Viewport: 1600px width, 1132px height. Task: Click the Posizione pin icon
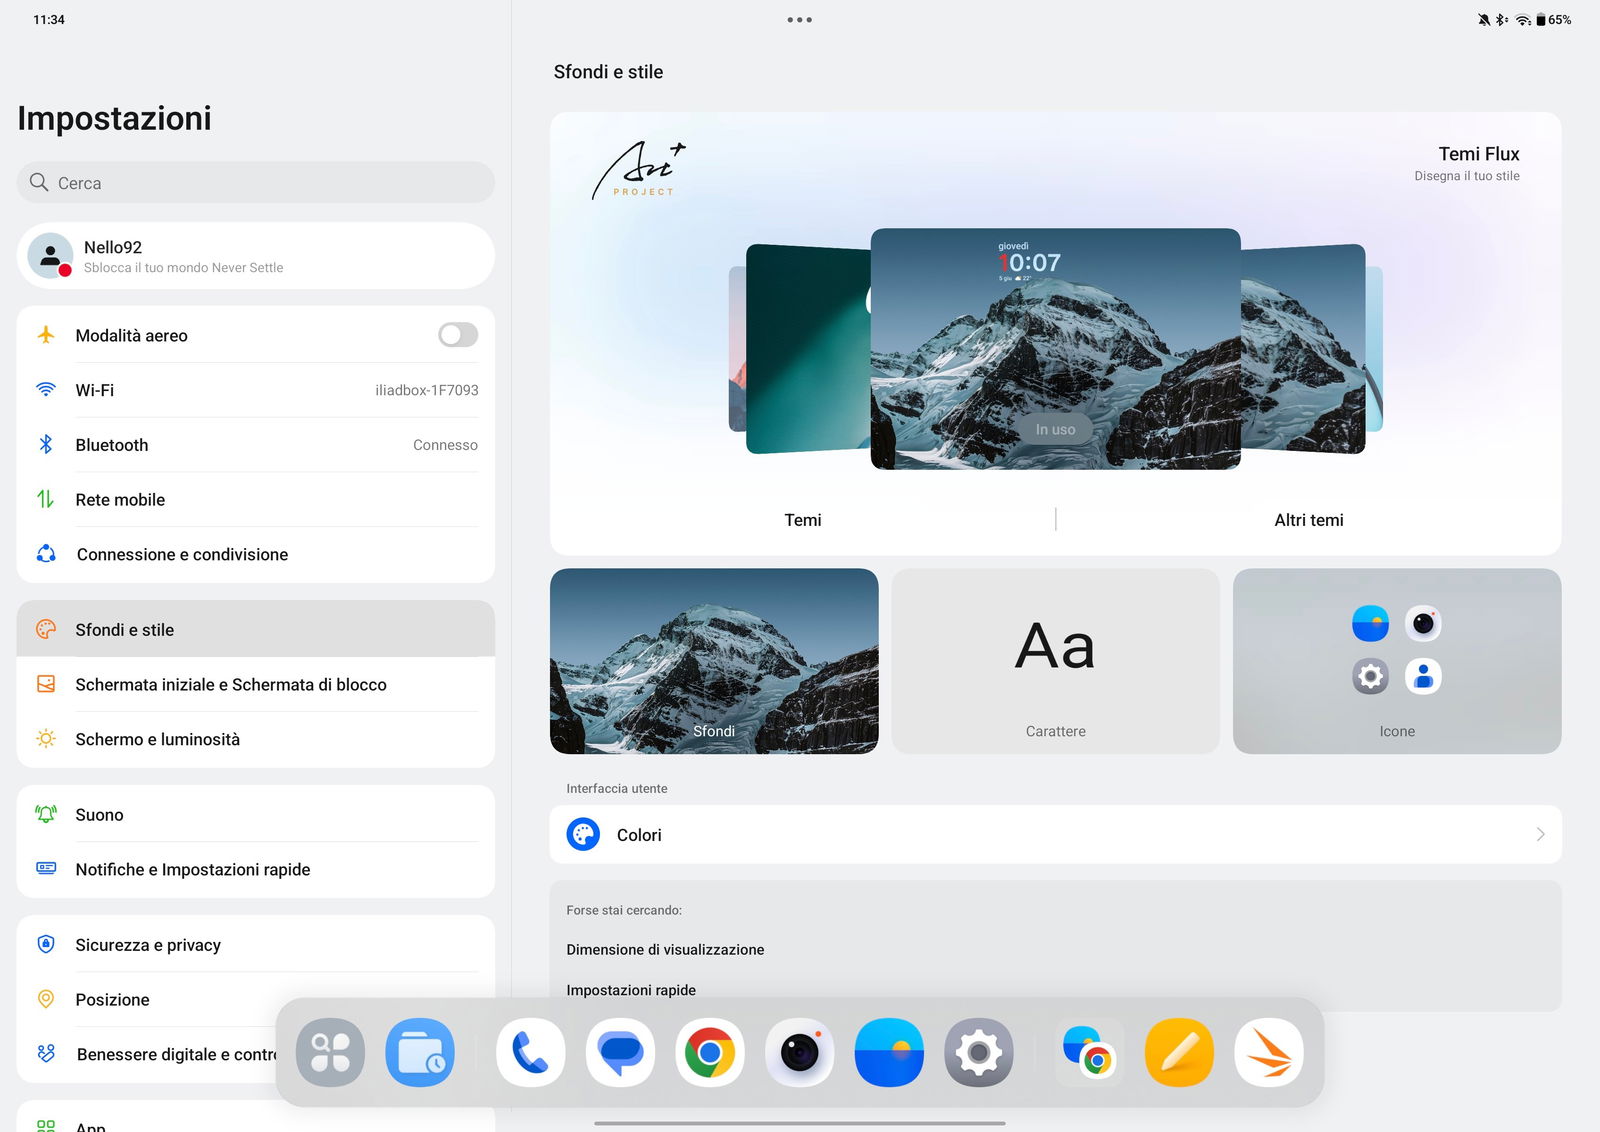click(46, 999)
